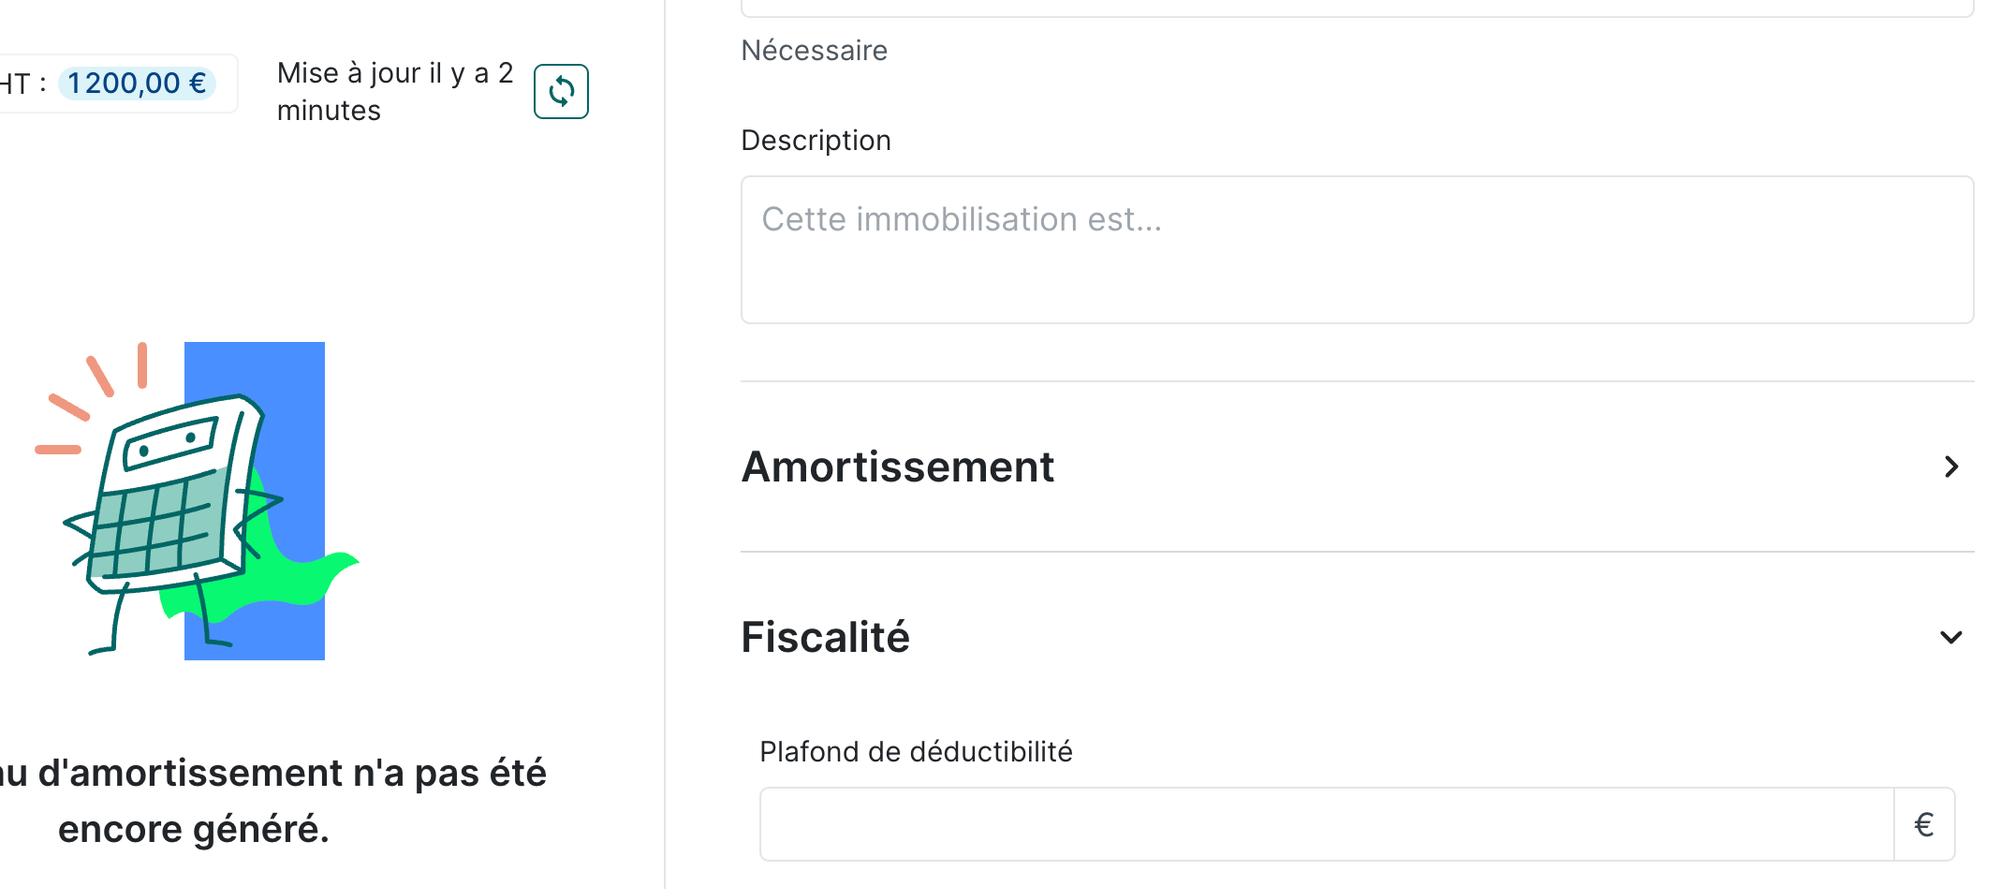The width and height of the screenshot is (2000, 889).
Task: Collapse Fiscalité using the down chevron
Action: (x=1951, y=638)
